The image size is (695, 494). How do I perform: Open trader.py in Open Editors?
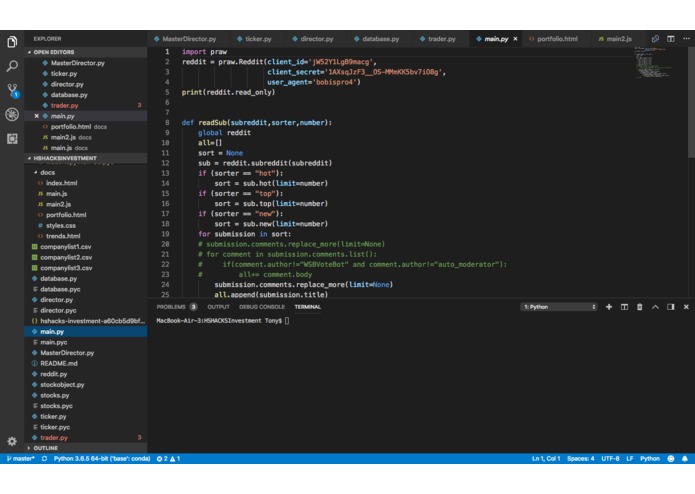[86, 105]
